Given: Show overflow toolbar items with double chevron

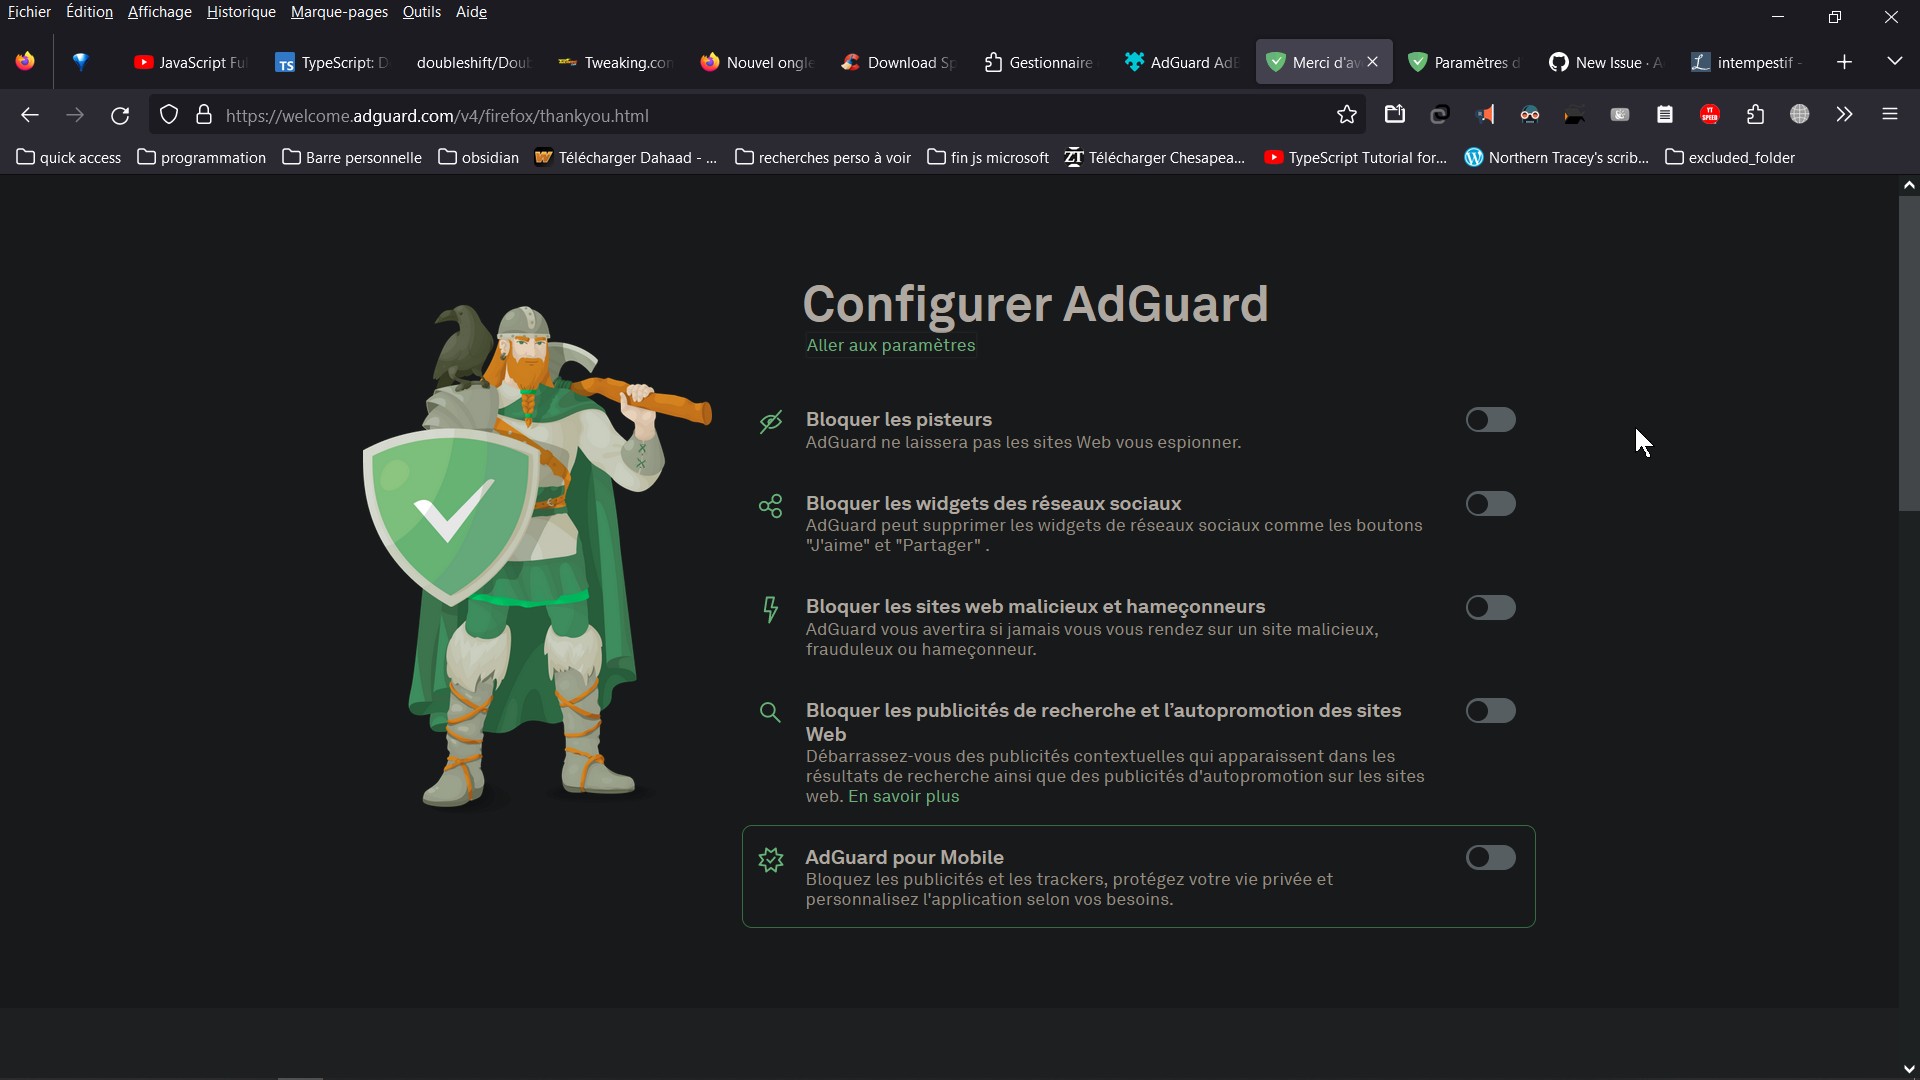Looking at the screenshot, I should [1844, 114].
